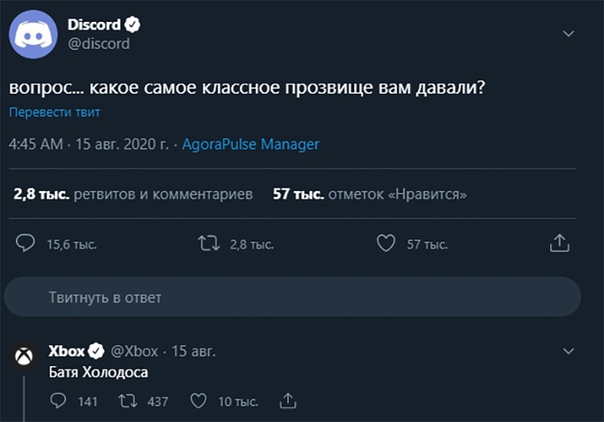
Task: Click the reply icon under Discord's tweet
Action: coord(27,243)
